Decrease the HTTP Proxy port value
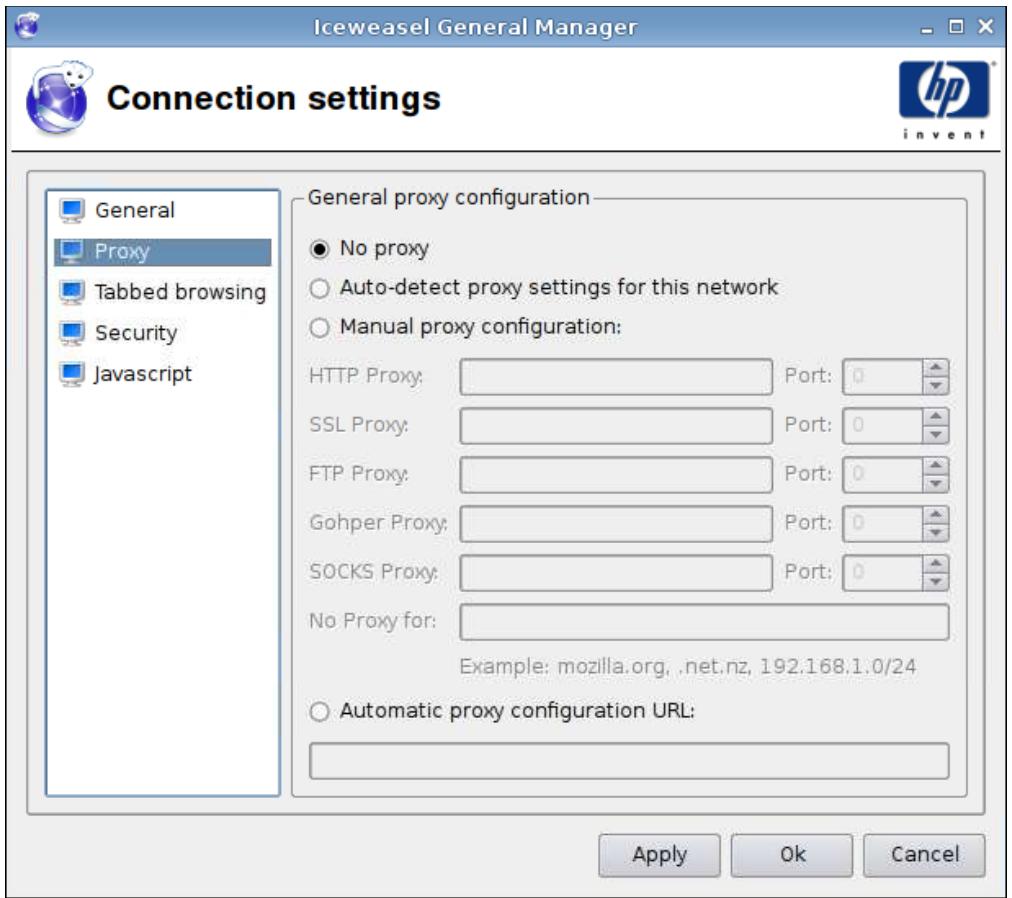 coord(935,385)
